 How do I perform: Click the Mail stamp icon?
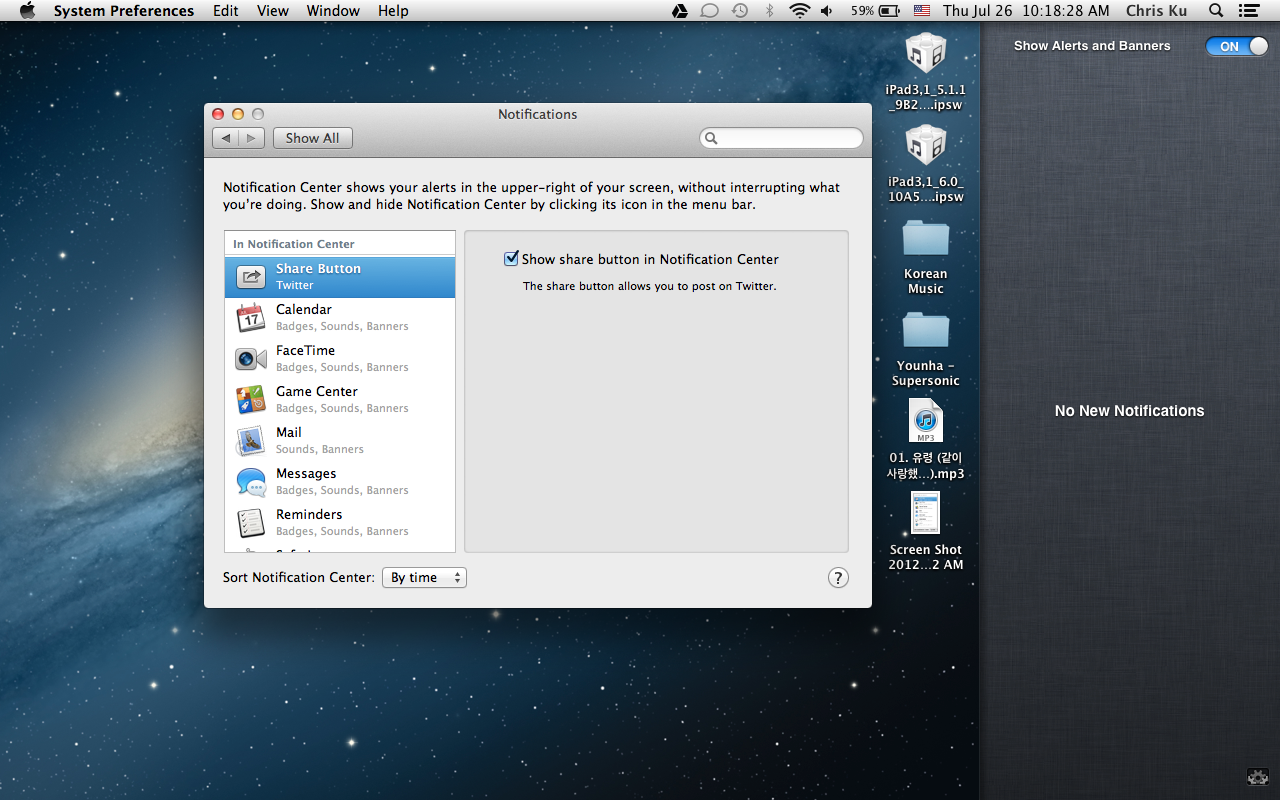(251, 441)
